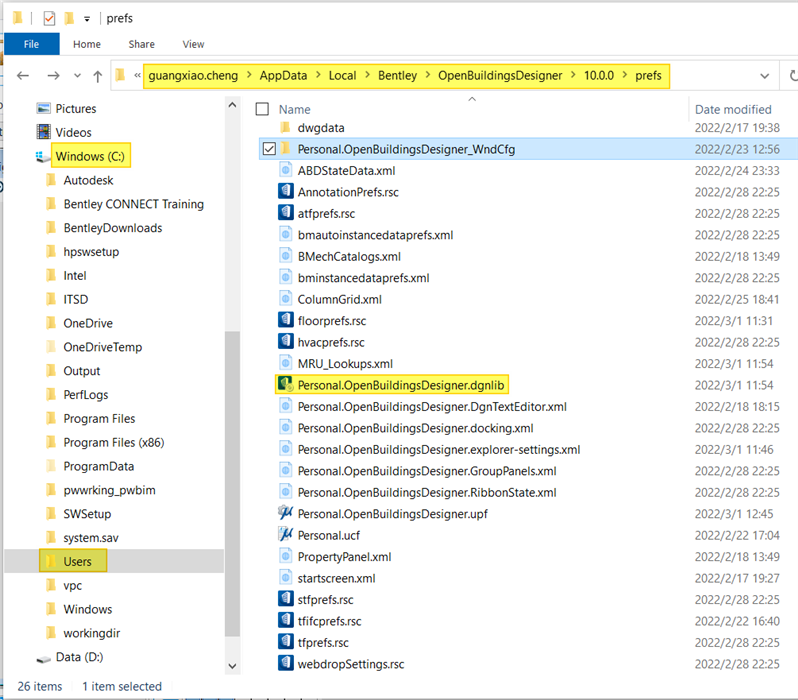The width and height of the screenshot is (798, 700).
Task: Select the dwgdata folder icon
Action: coord(286,127)
